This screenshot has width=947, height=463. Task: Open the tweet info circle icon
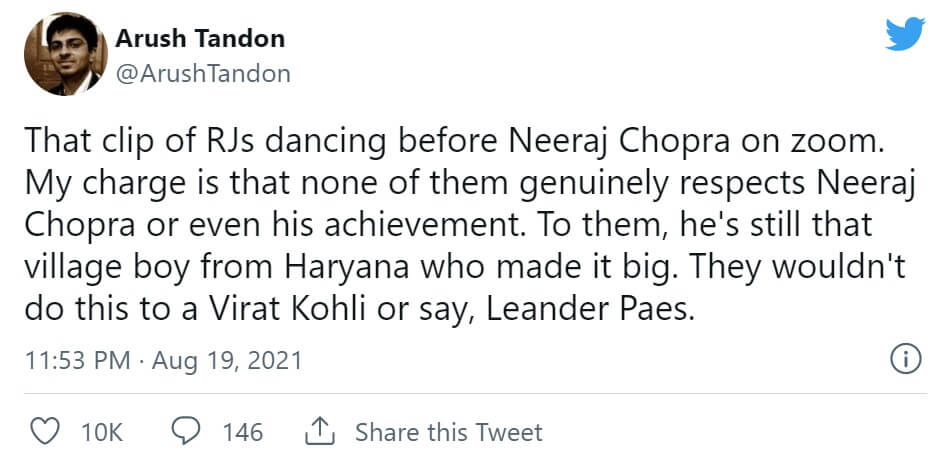click(904, 359)
